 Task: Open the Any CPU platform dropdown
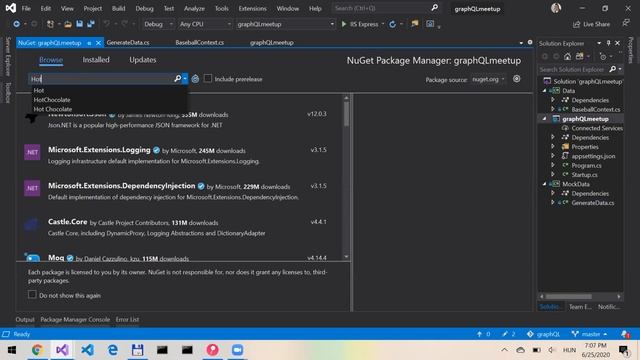205,24
